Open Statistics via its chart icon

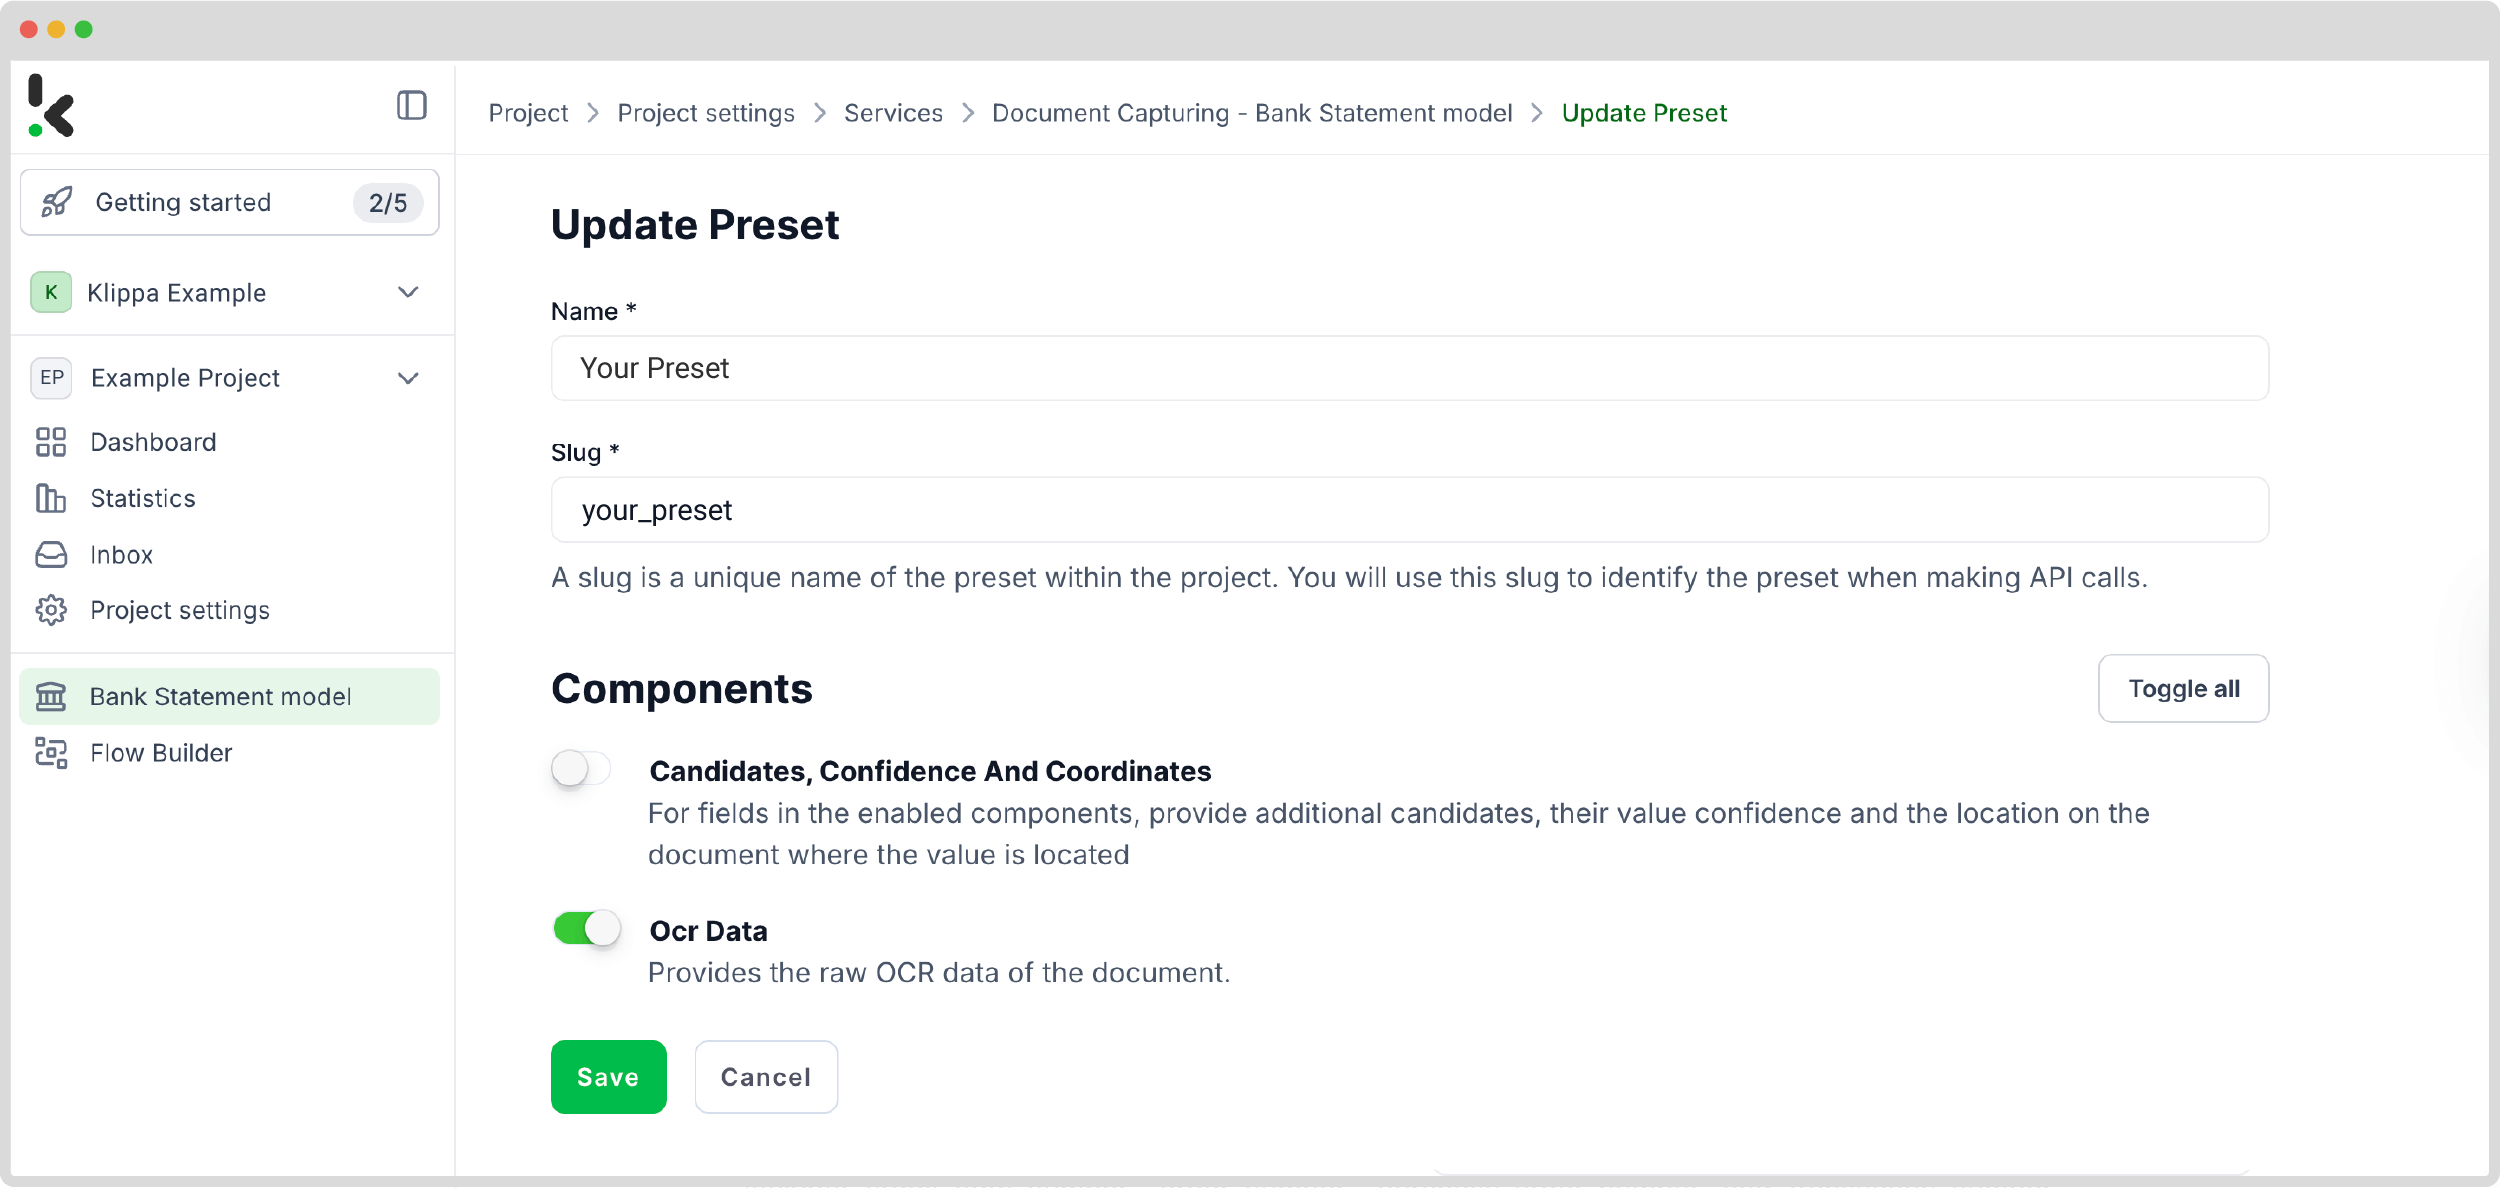point(51,498)
